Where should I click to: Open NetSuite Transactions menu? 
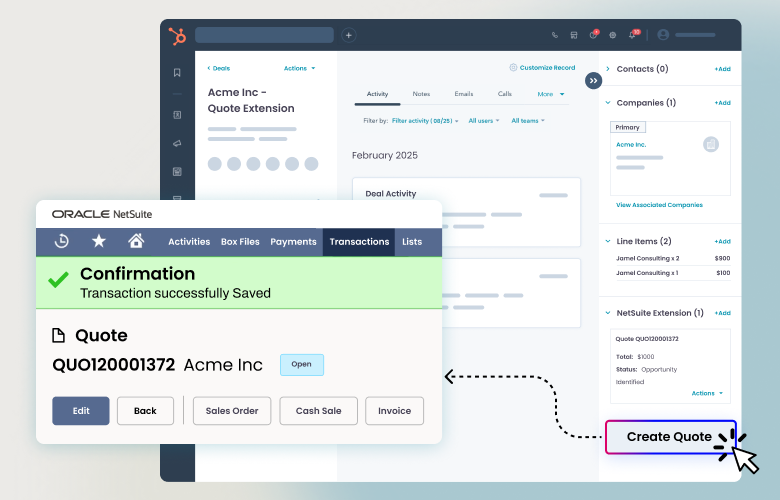(359, 242)
